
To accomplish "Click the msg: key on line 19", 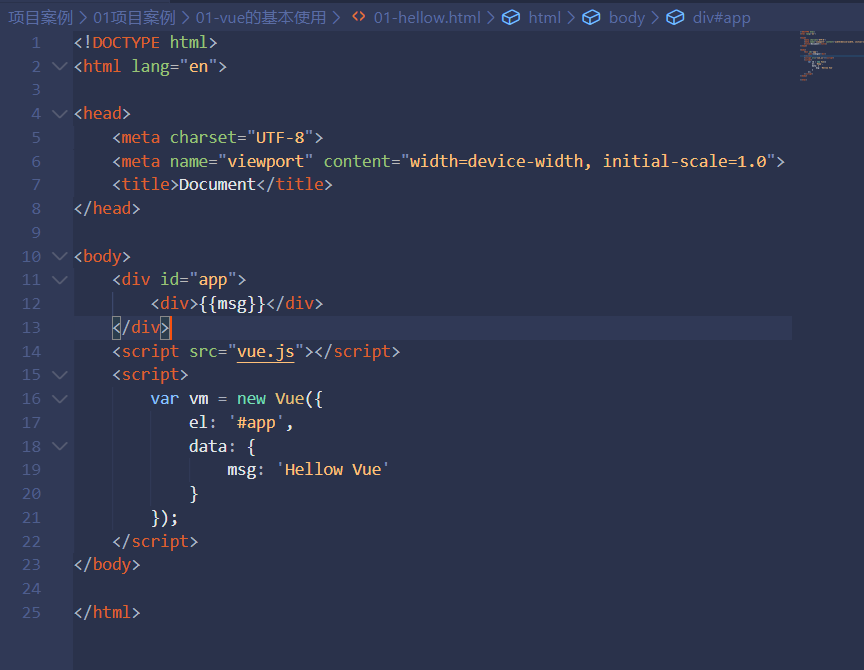I will click(246, 469).
